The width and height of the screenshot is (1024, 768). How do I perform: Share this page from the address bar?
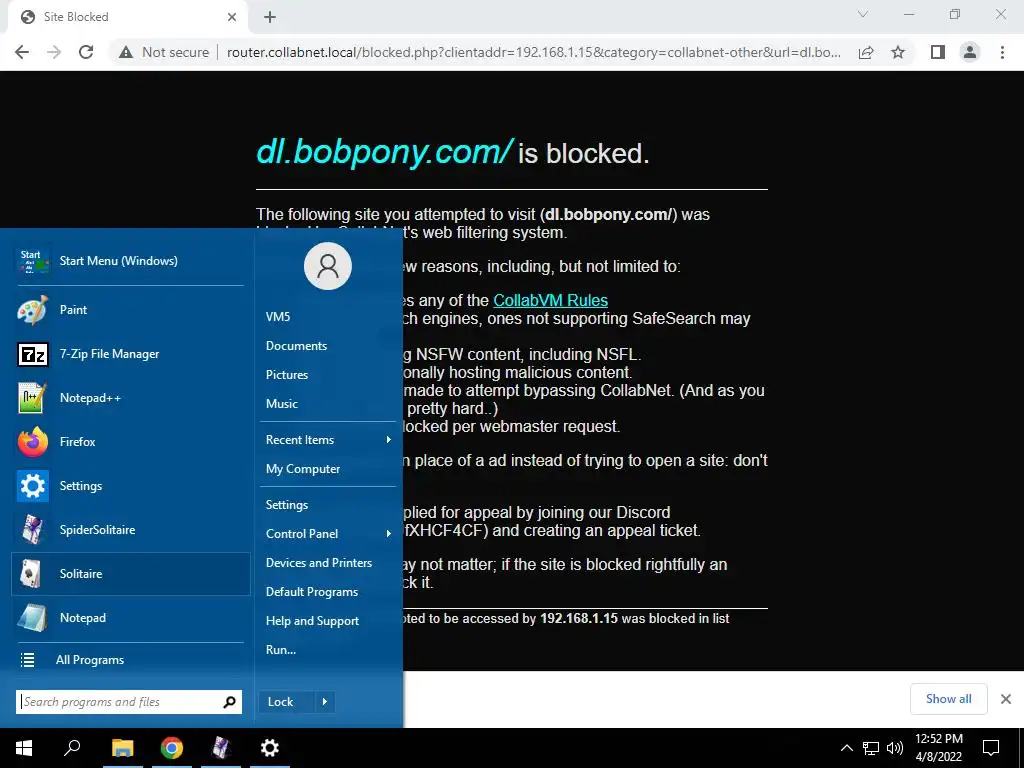click(866, 52)
